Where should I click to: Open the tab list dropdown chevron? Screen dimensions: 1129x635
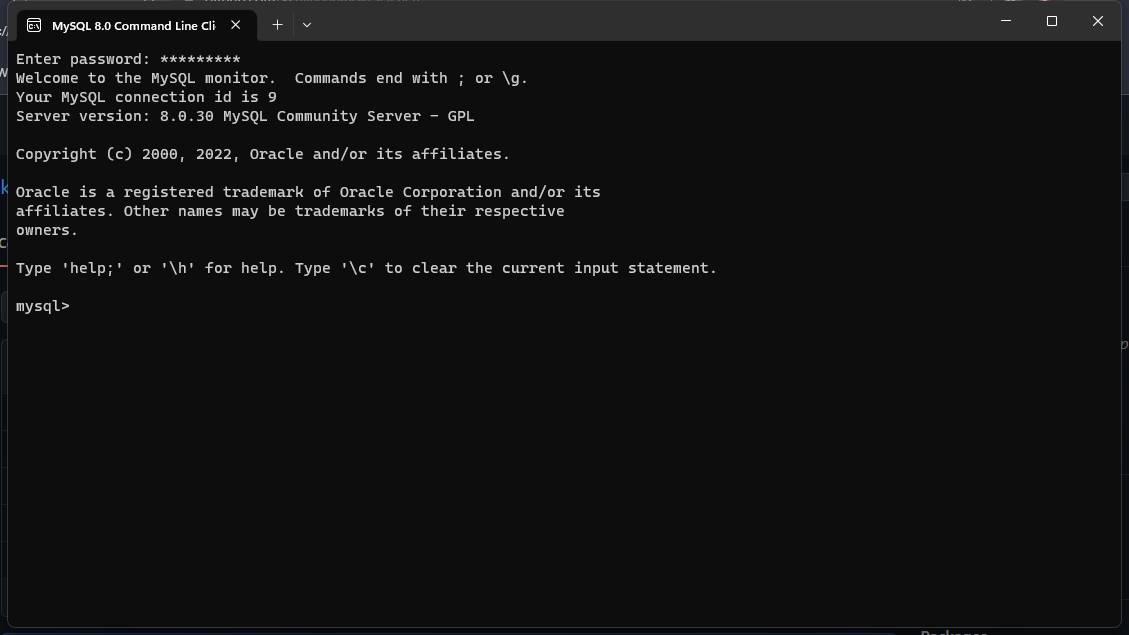pyautogui.click(x=306, y=25)
